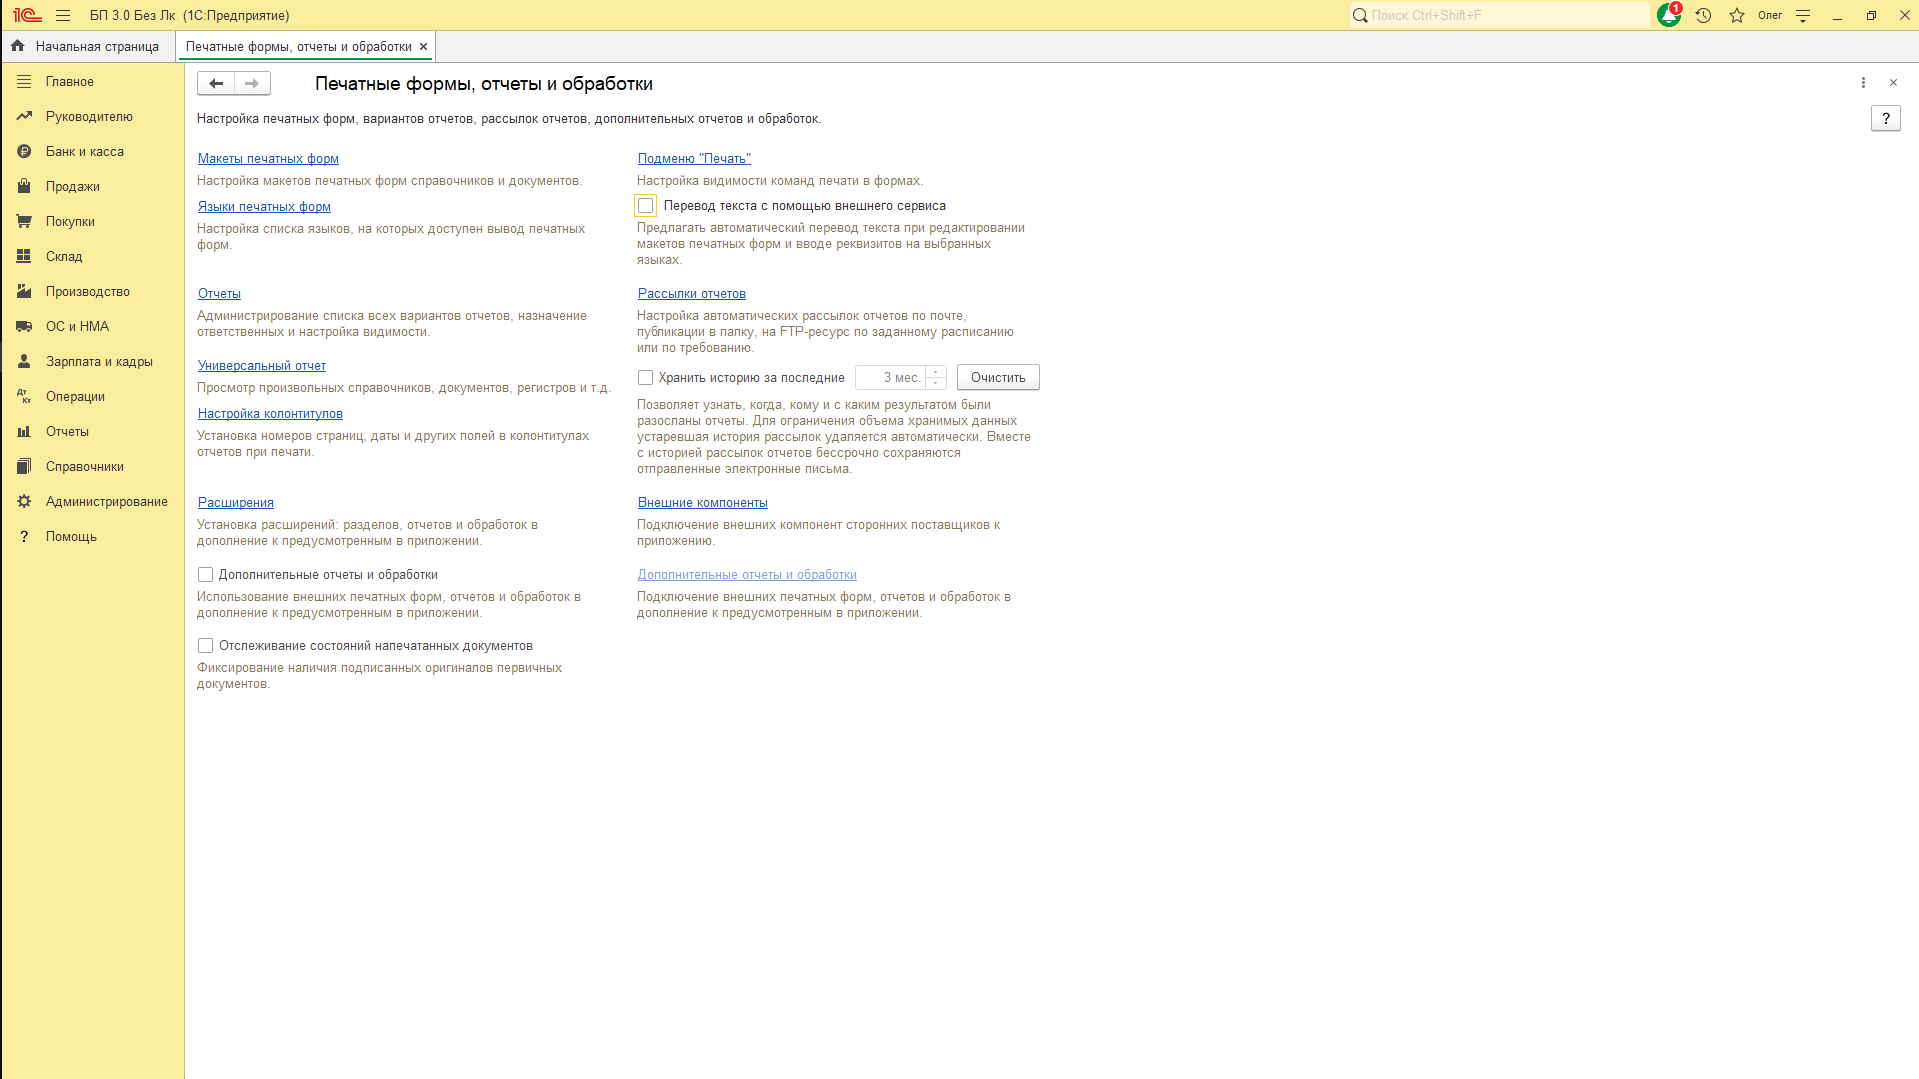The image size is (1919, 1079).
Task: Increase months with the stepper up arrow
Action: [935, 371]
